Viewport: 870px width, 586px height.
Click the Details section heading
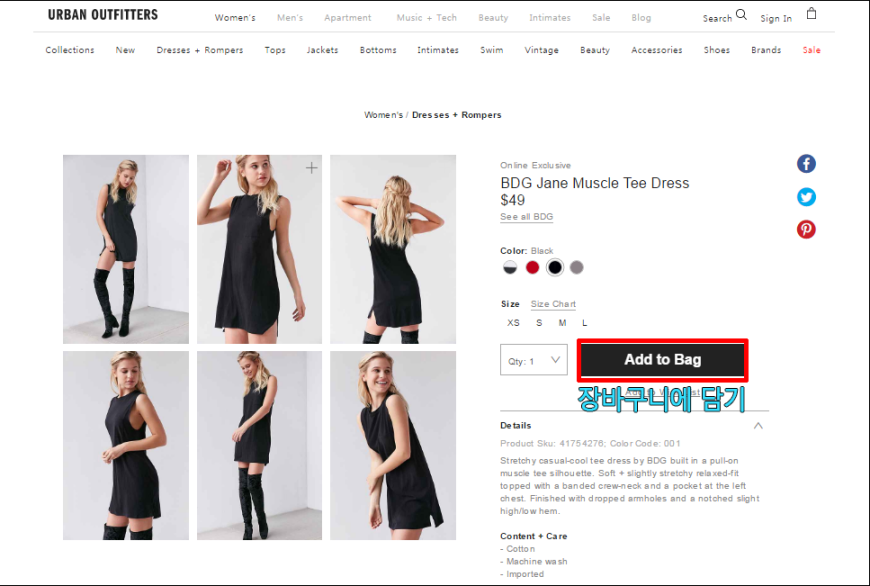(515, 426)
